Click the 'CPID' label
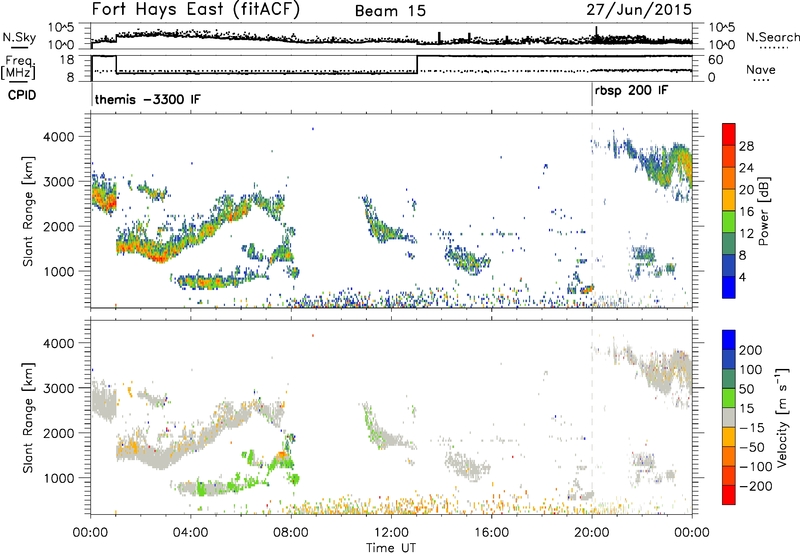Screen dimensions: 800x554 tap(22, 95)
